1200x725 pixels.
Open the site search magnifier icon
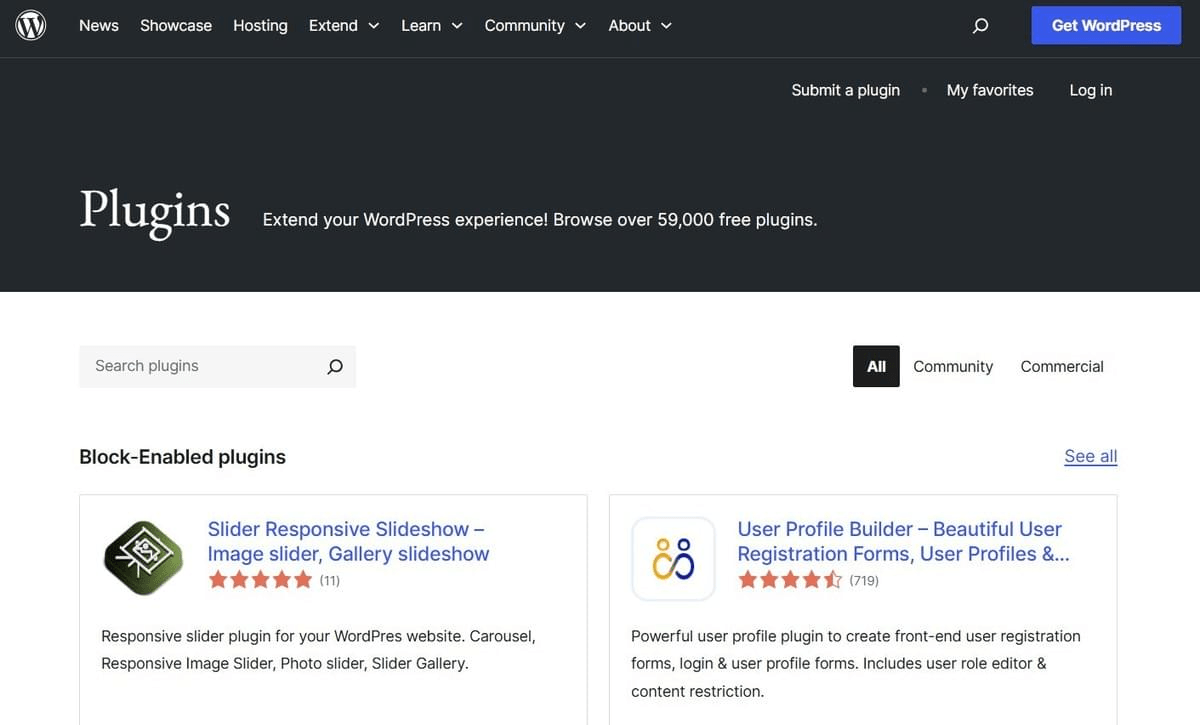[980, 26]
